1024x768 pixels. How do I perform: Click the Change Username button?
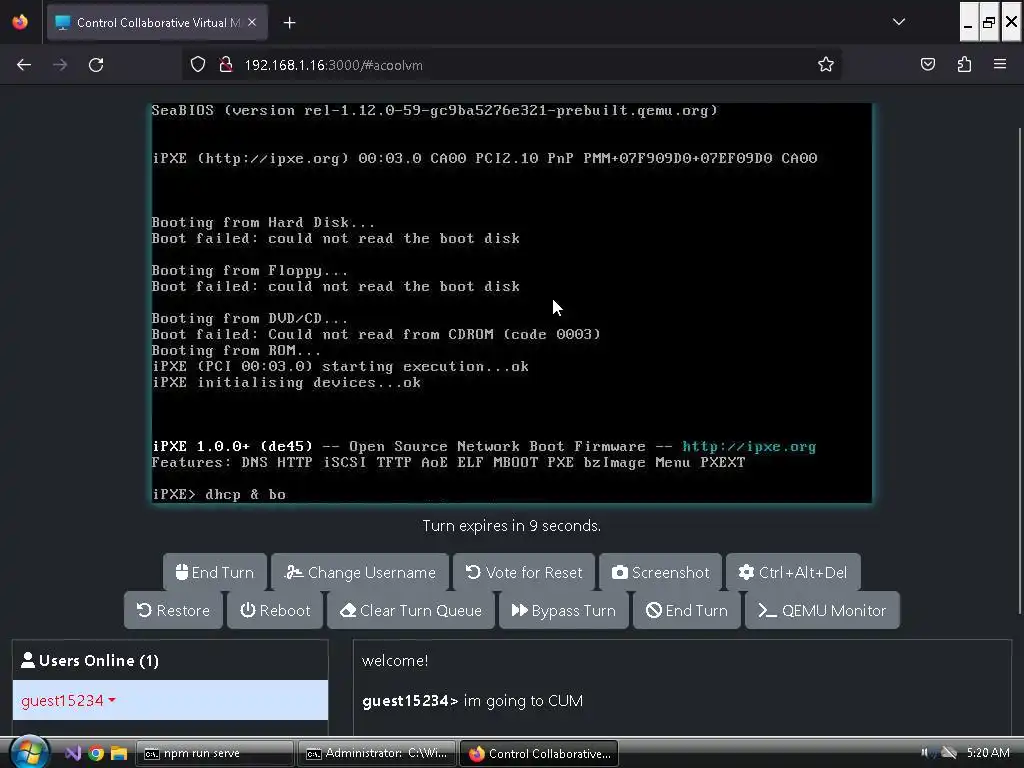pyautogui.click(x=360, y=573)
